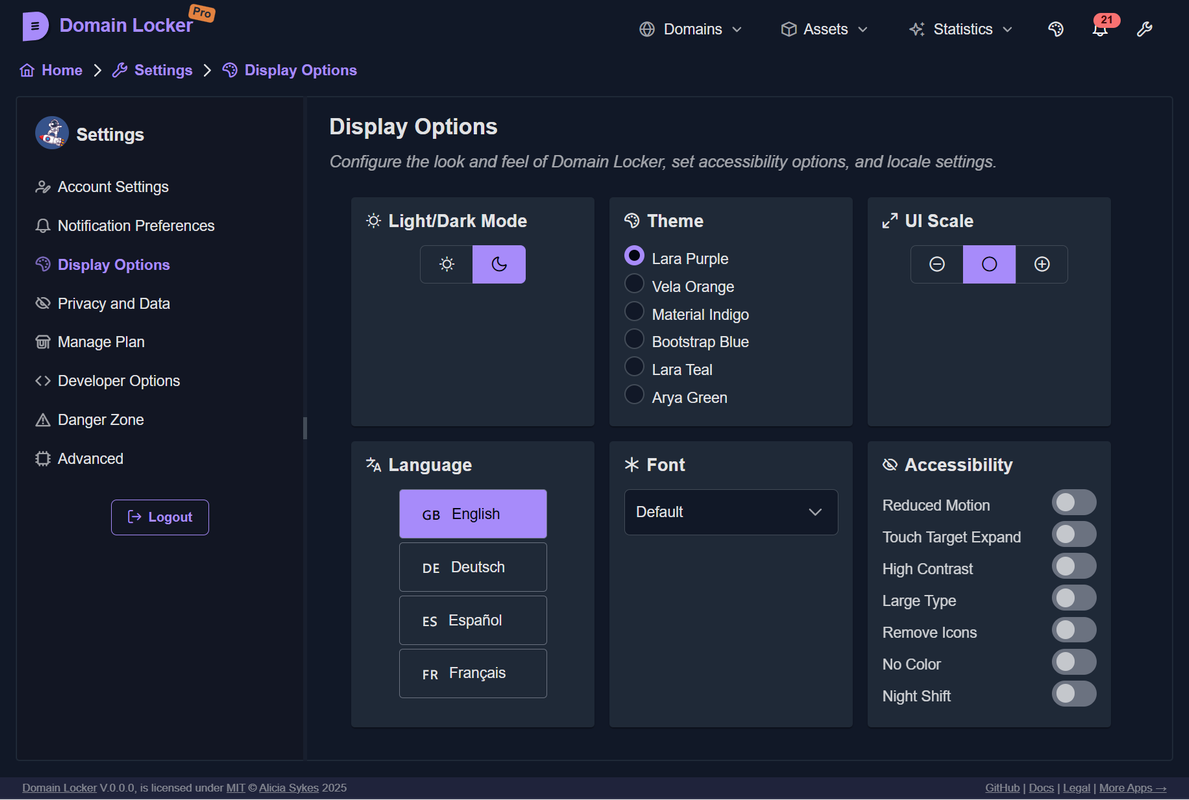Switch to light mode sun button
The image size is (1189, 800).
click(x=447, y=264)
